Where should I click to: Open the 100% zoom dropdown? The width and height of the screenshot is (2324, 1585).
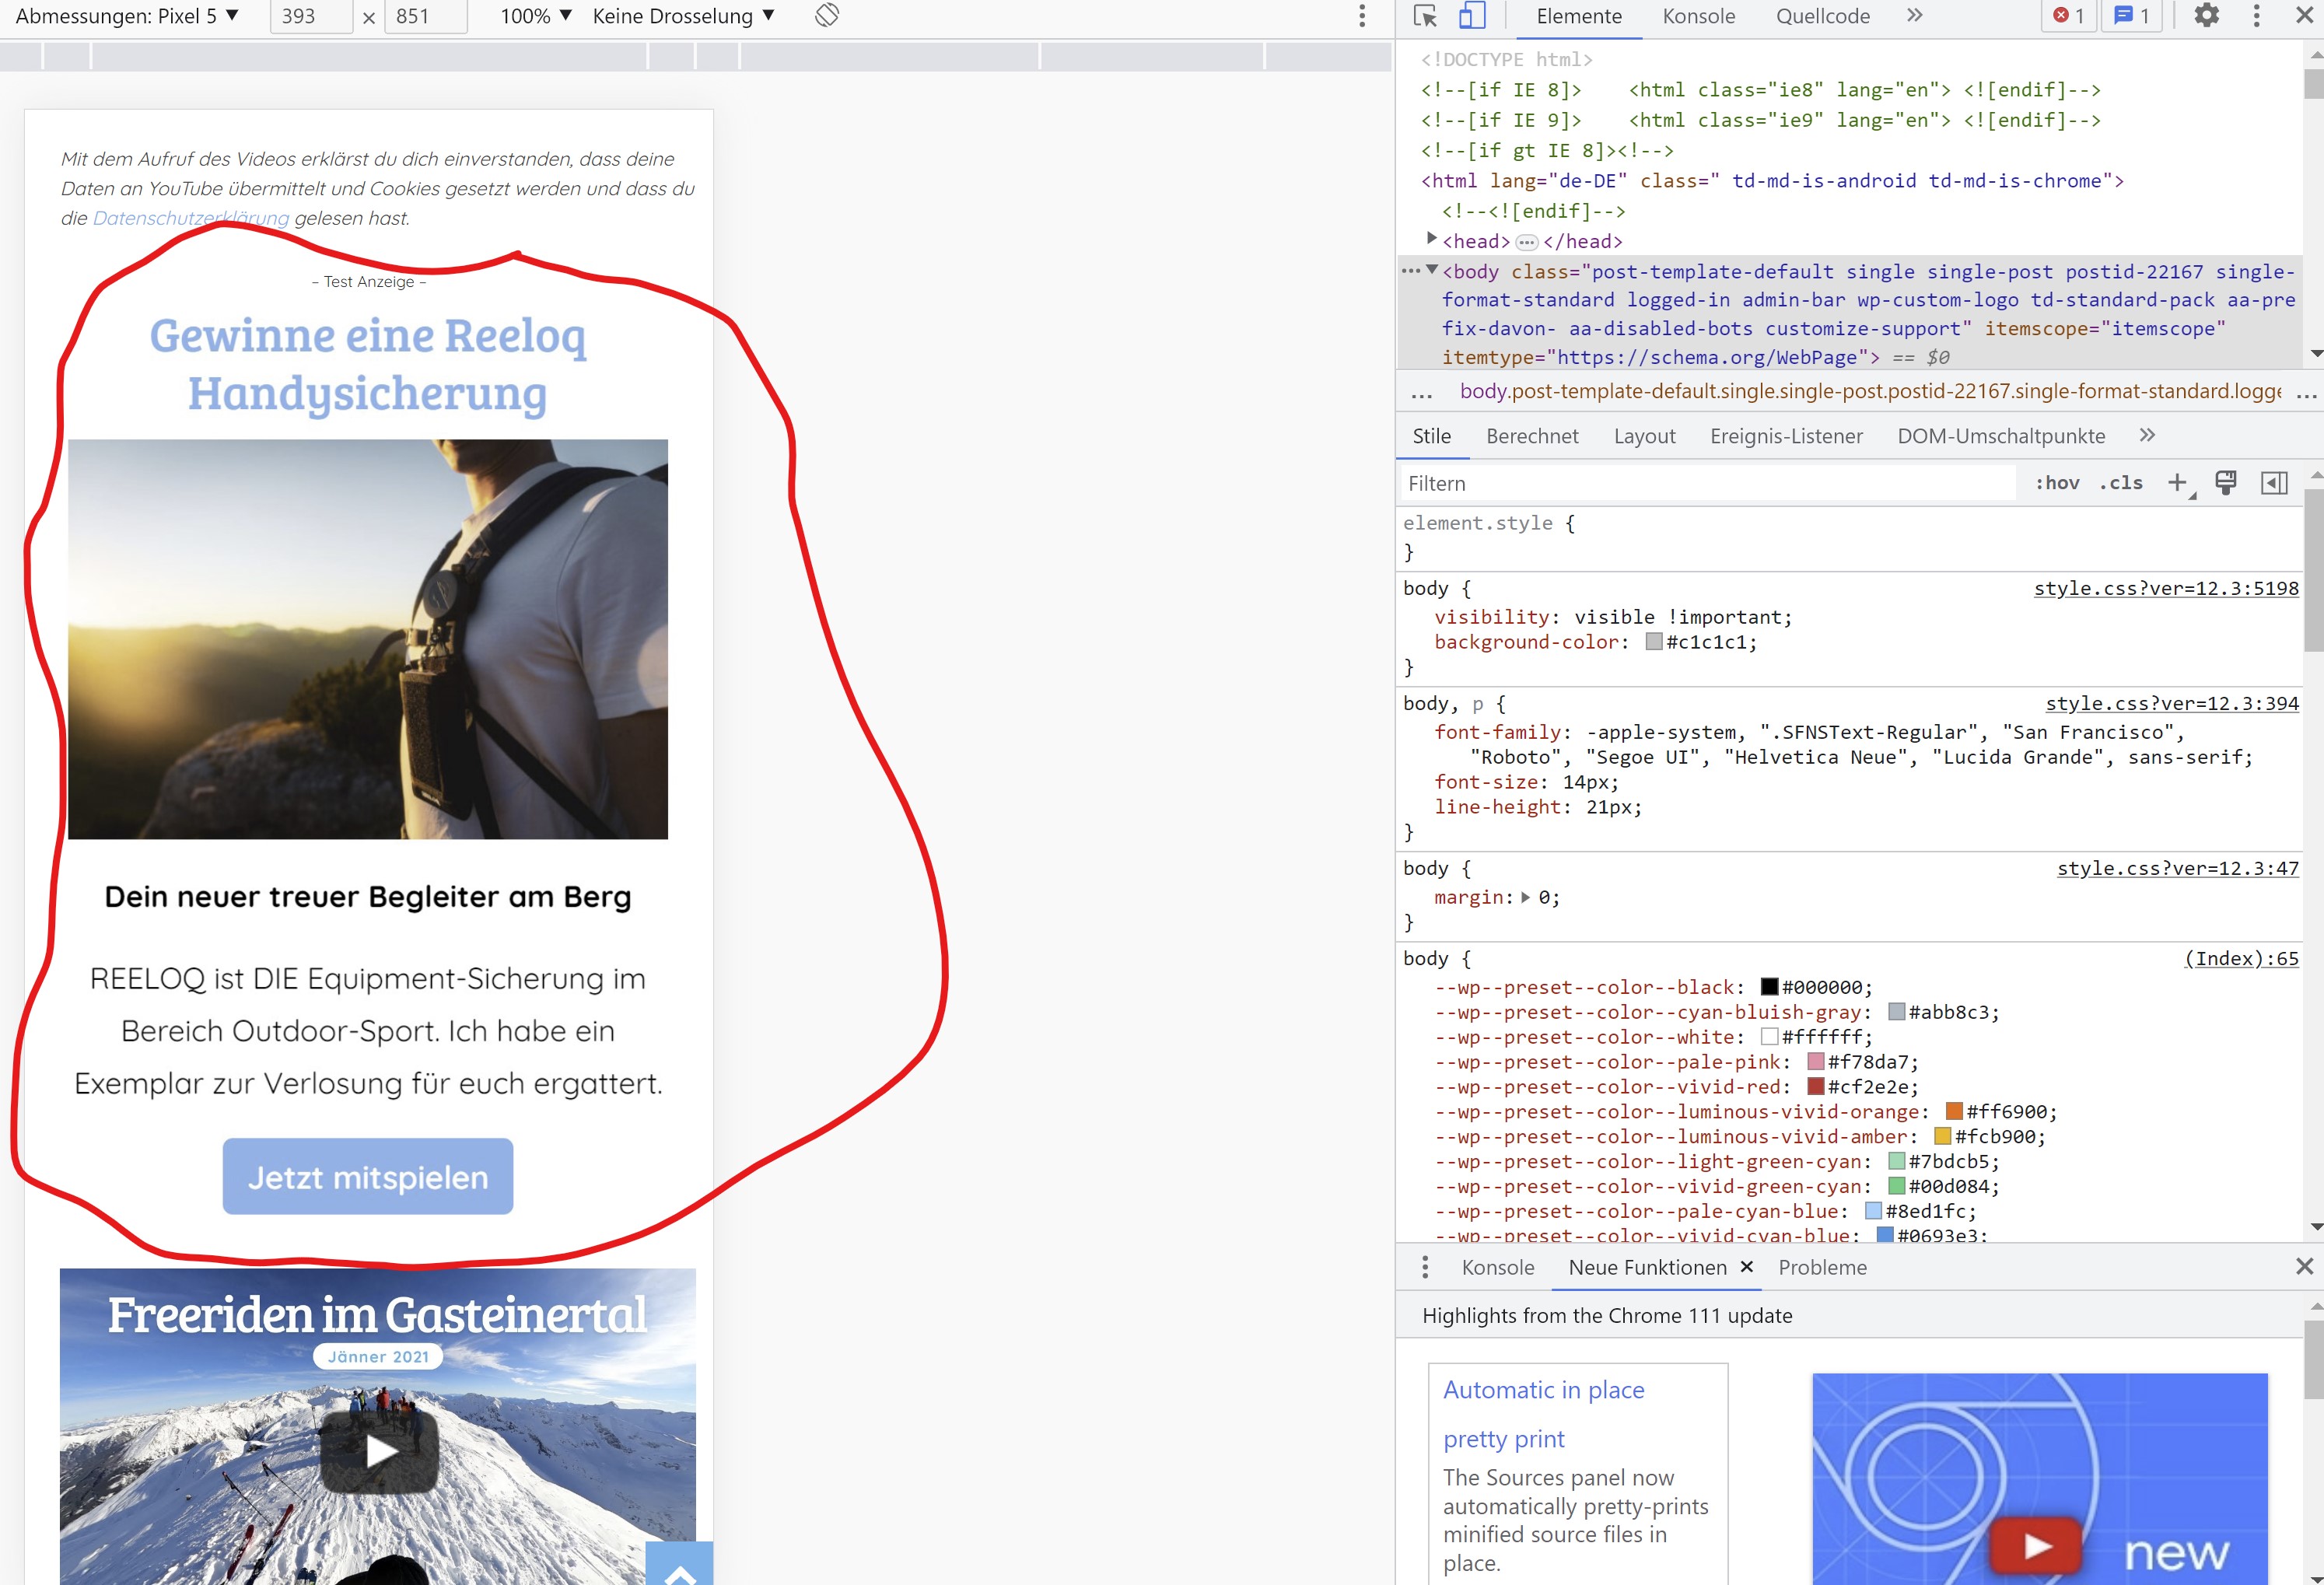tap(536, 16)
